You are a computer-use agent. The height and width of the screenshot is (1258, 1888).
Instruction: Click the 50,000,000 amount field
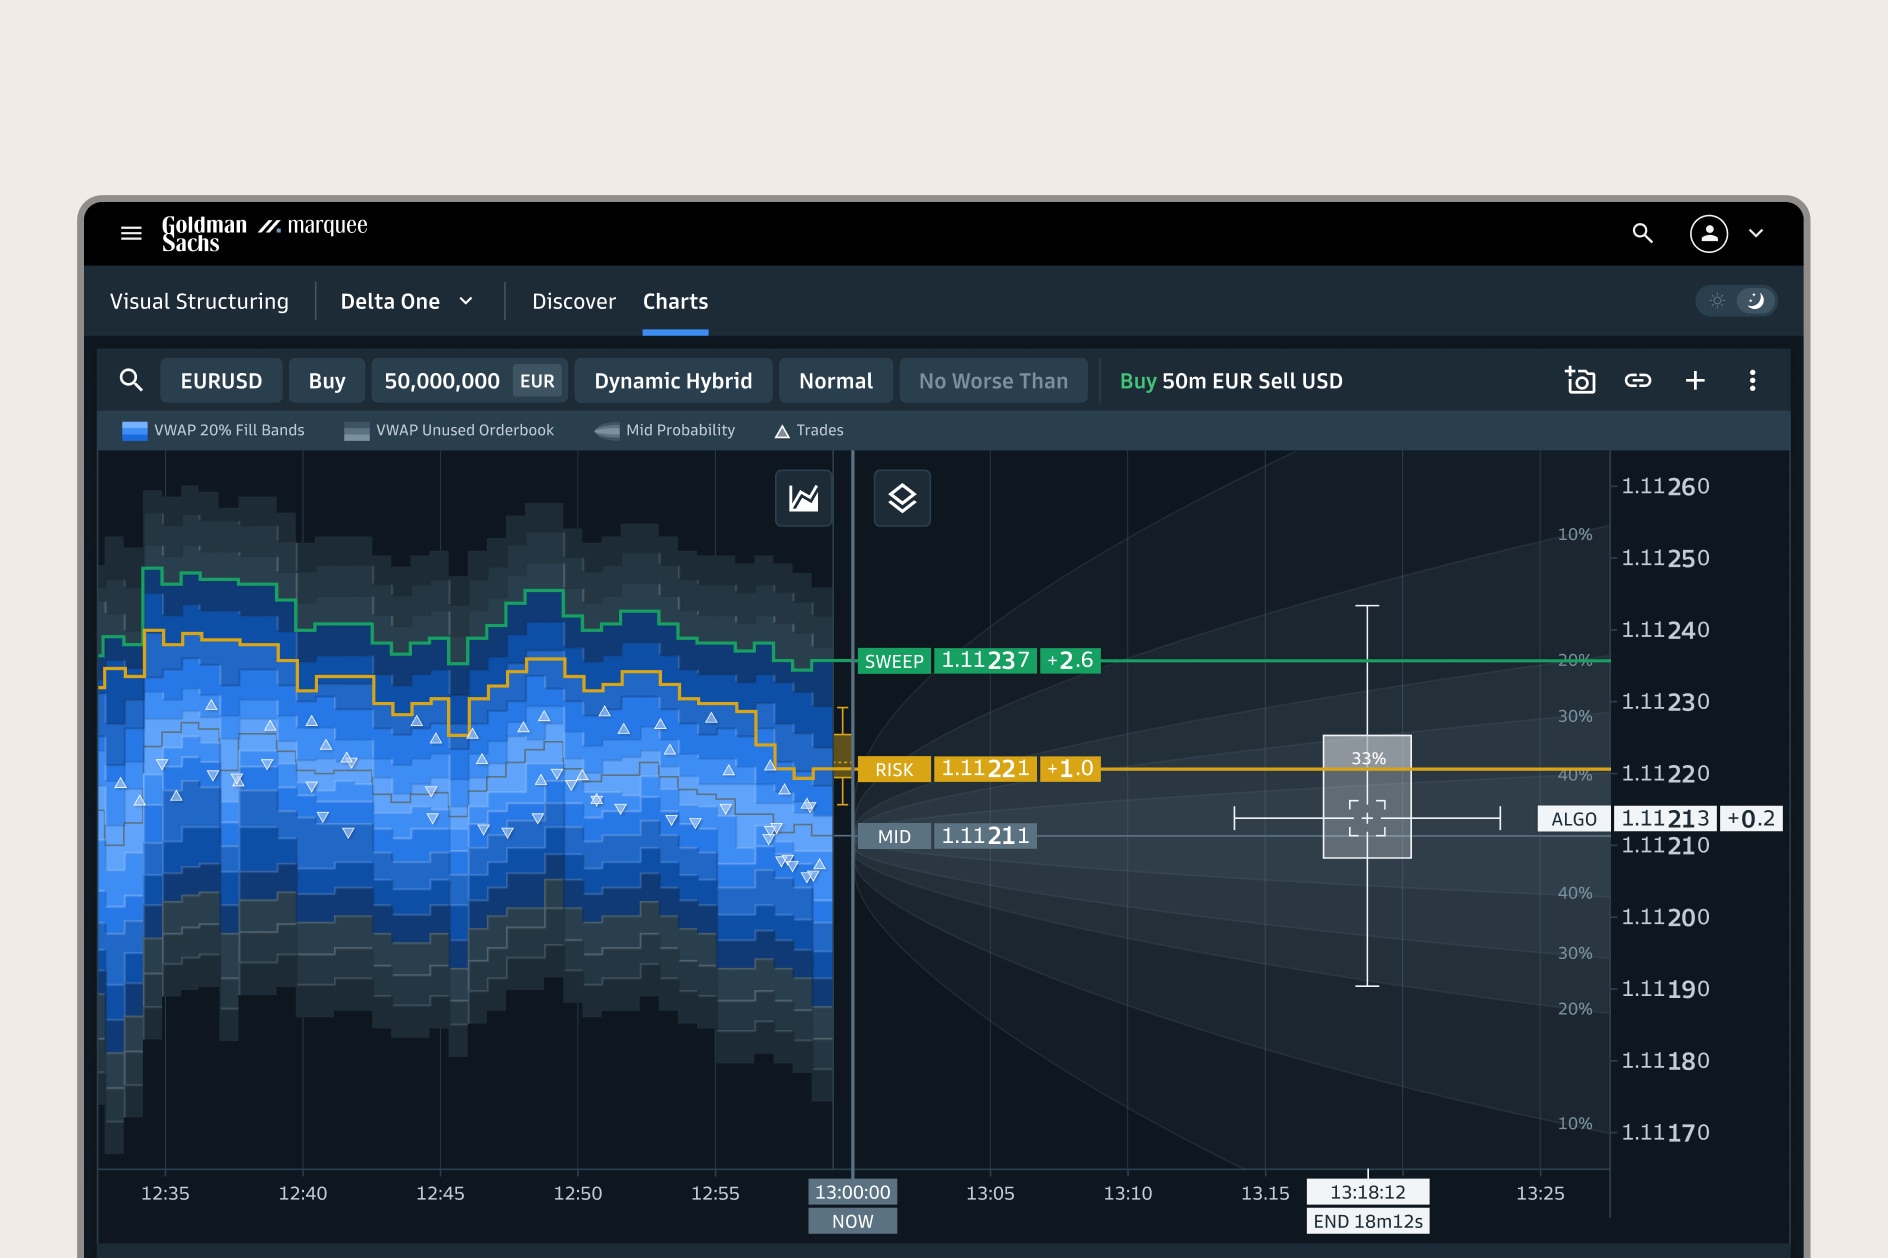tap(442, 381)
